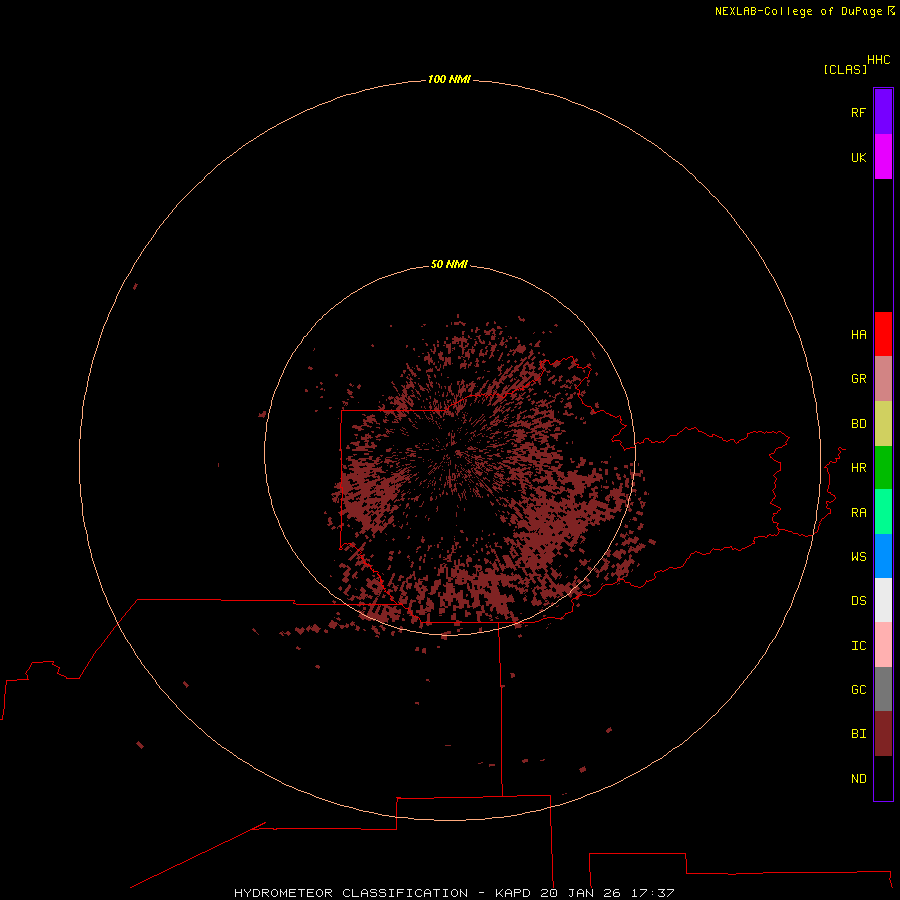Click the GC legend label
Viewport: 900px width, 900px height.
pos(858,690)
